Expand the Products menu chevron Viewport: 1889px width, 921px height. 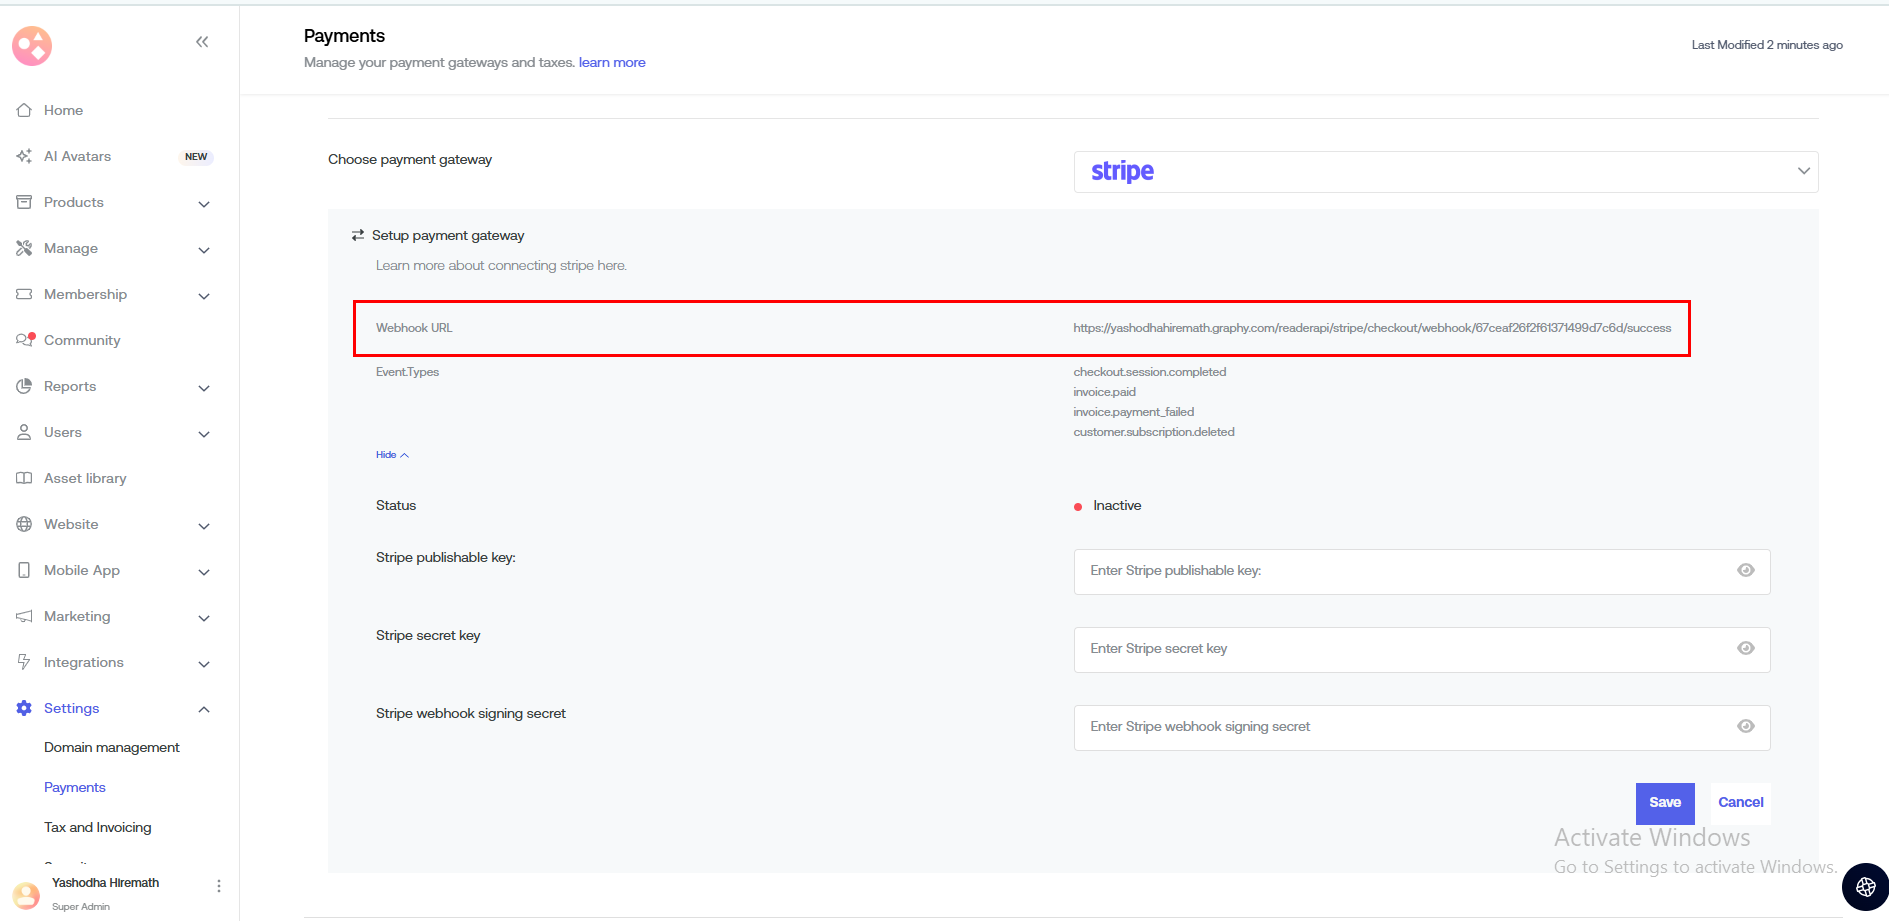coord(204,204)
